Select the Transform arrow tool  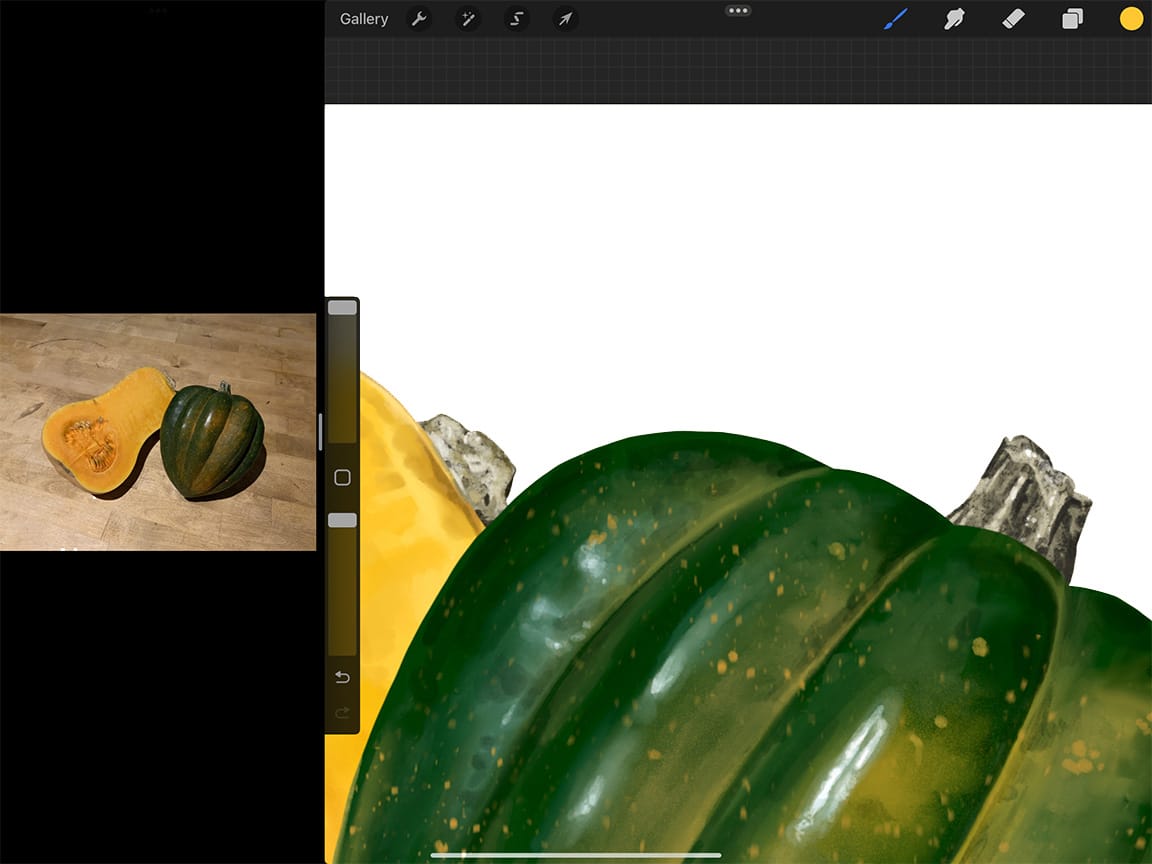(x=565, y=18)
